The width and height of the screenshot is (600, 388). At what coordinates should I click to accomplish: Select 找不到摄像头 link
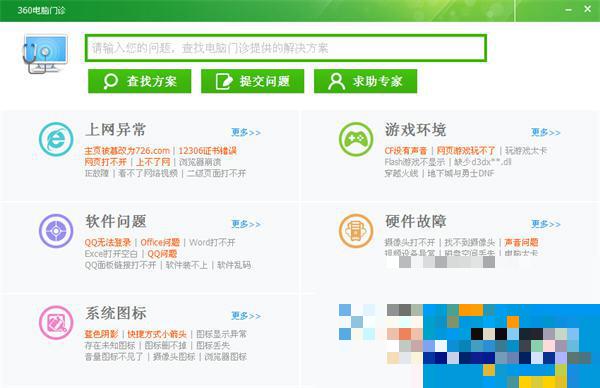(470, 243)
